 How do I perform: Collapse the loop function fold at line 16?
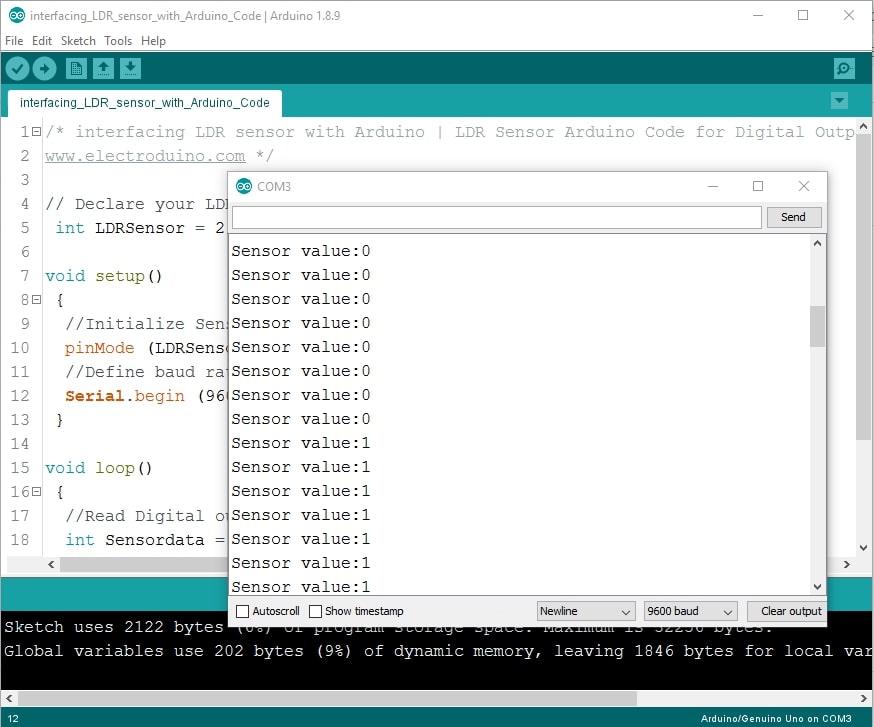[37, 492]
